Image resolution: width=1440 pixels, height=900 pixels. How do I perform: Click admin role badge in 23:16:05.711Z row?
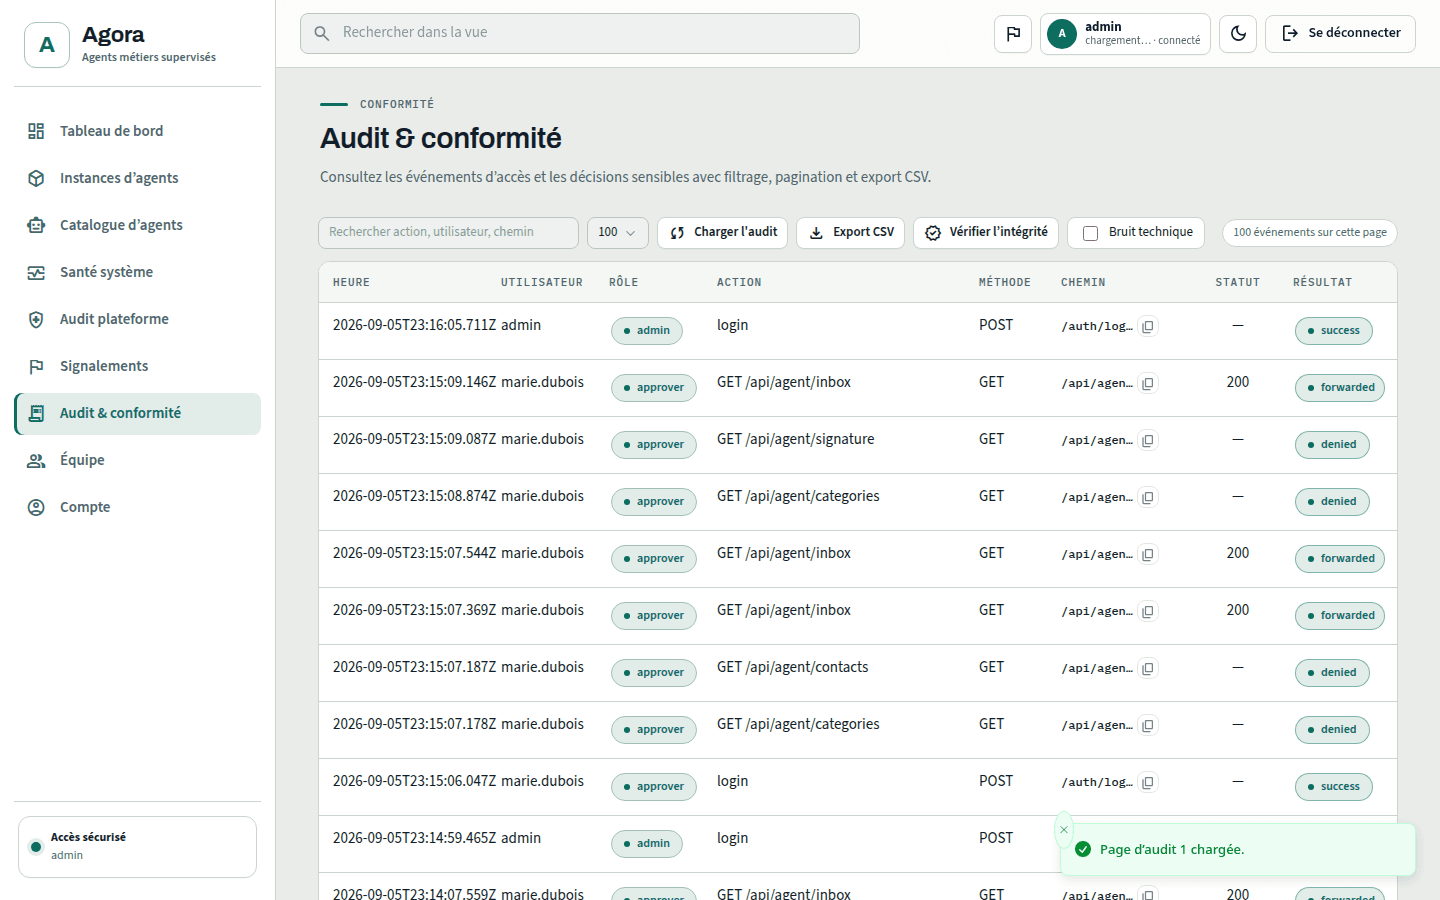646,331
